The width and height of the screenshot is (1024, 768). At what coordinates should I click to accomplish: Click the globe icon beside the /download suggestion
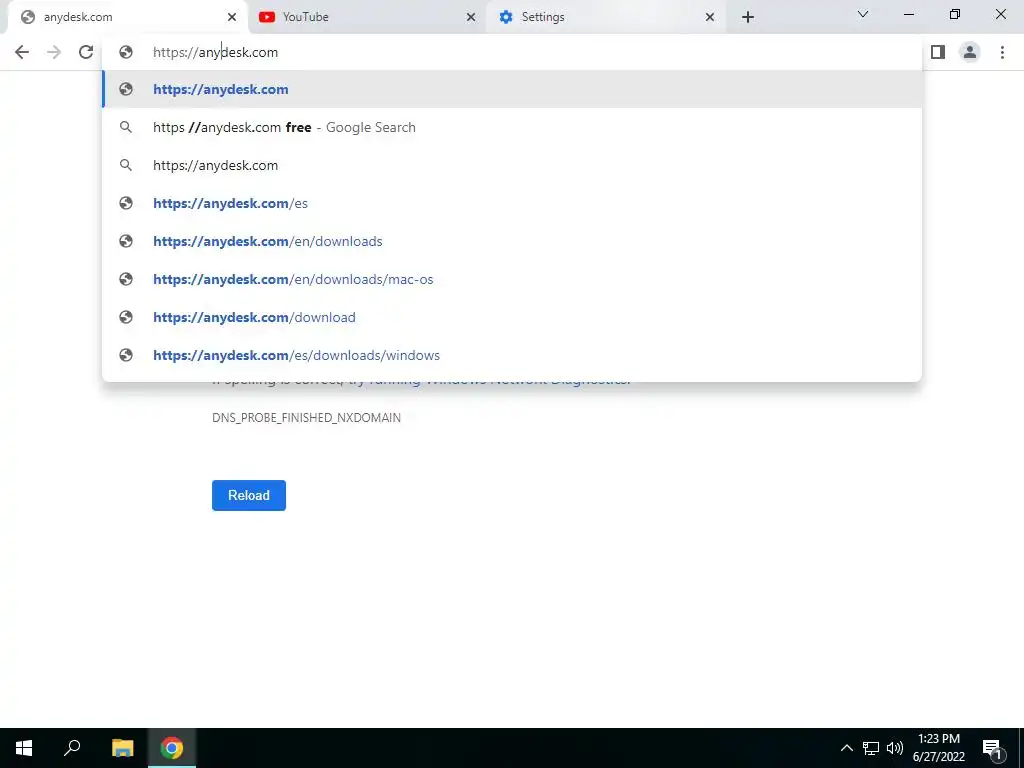(x=126, y=317)
